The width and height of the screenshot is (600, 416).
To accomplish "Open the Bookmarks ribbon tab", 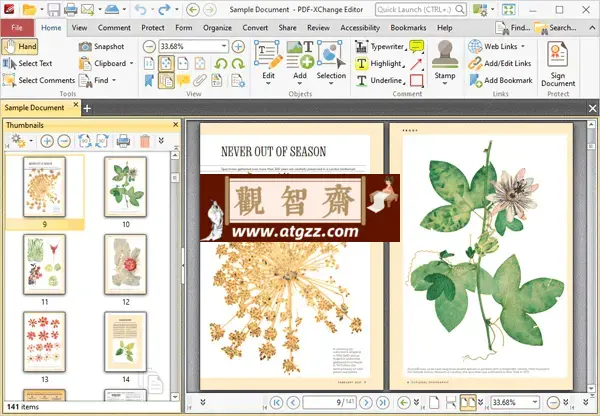I will [408, 28].
